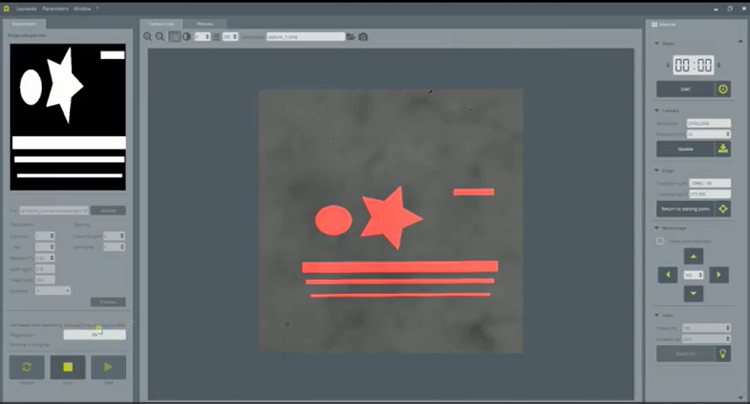Click Return to starting point button
Screen dimensions: 750x404
click(x=685, y=209)
